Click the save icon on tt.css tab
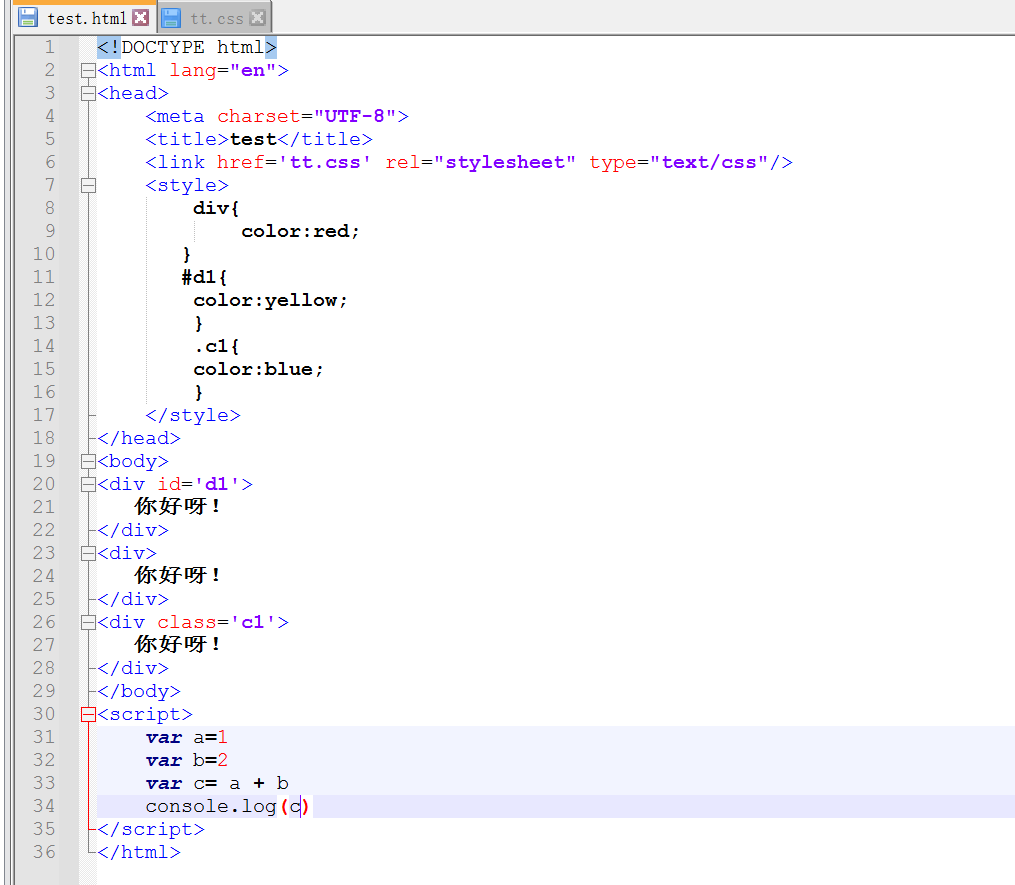The height and width of the screenshot is (885, 1015). pos(171,17)
